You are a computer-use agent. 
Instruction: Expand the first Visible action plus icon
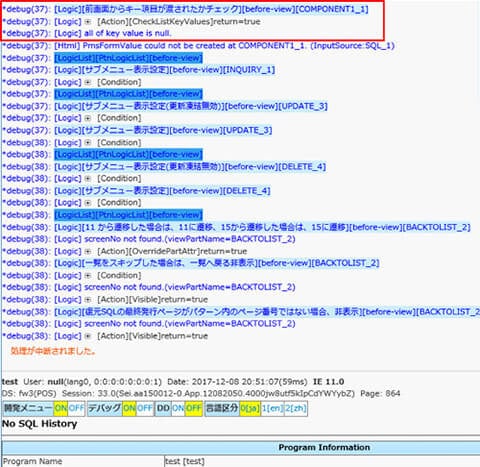[x=88, y=300]
